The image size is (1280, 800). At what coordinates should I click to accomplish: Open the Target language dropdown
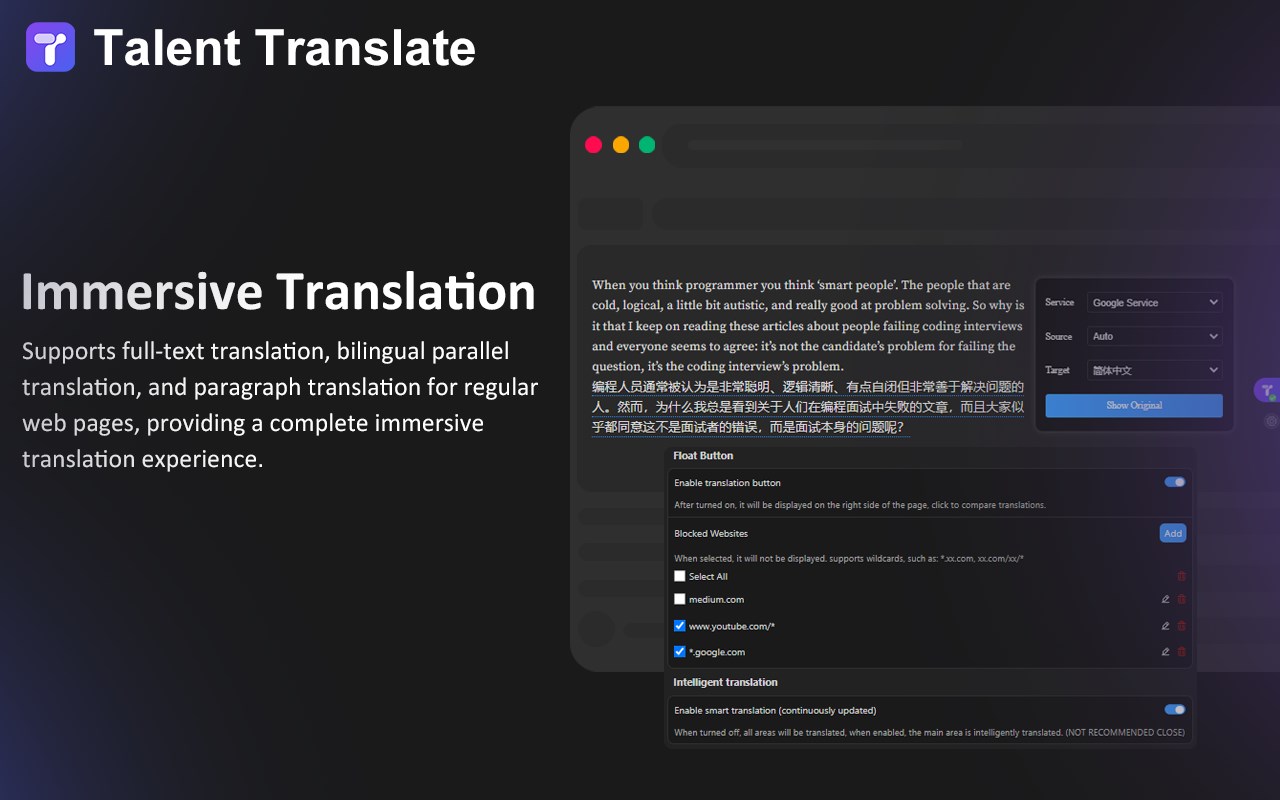pyautogui.click(x=1154, y=370)
